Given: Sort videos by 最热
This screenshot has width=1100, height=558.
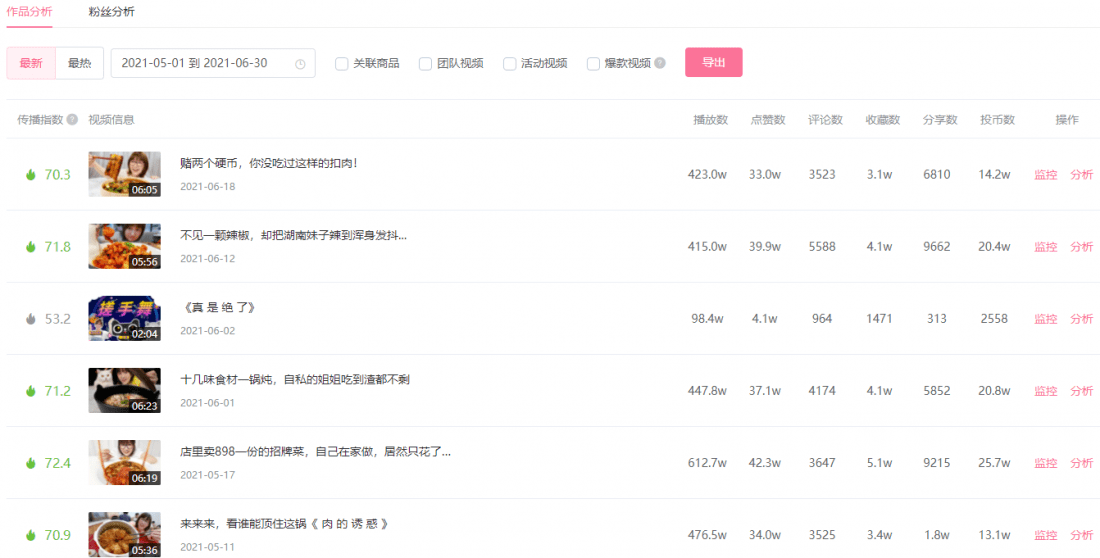Looking at the screenshot, I should point(79,63).
